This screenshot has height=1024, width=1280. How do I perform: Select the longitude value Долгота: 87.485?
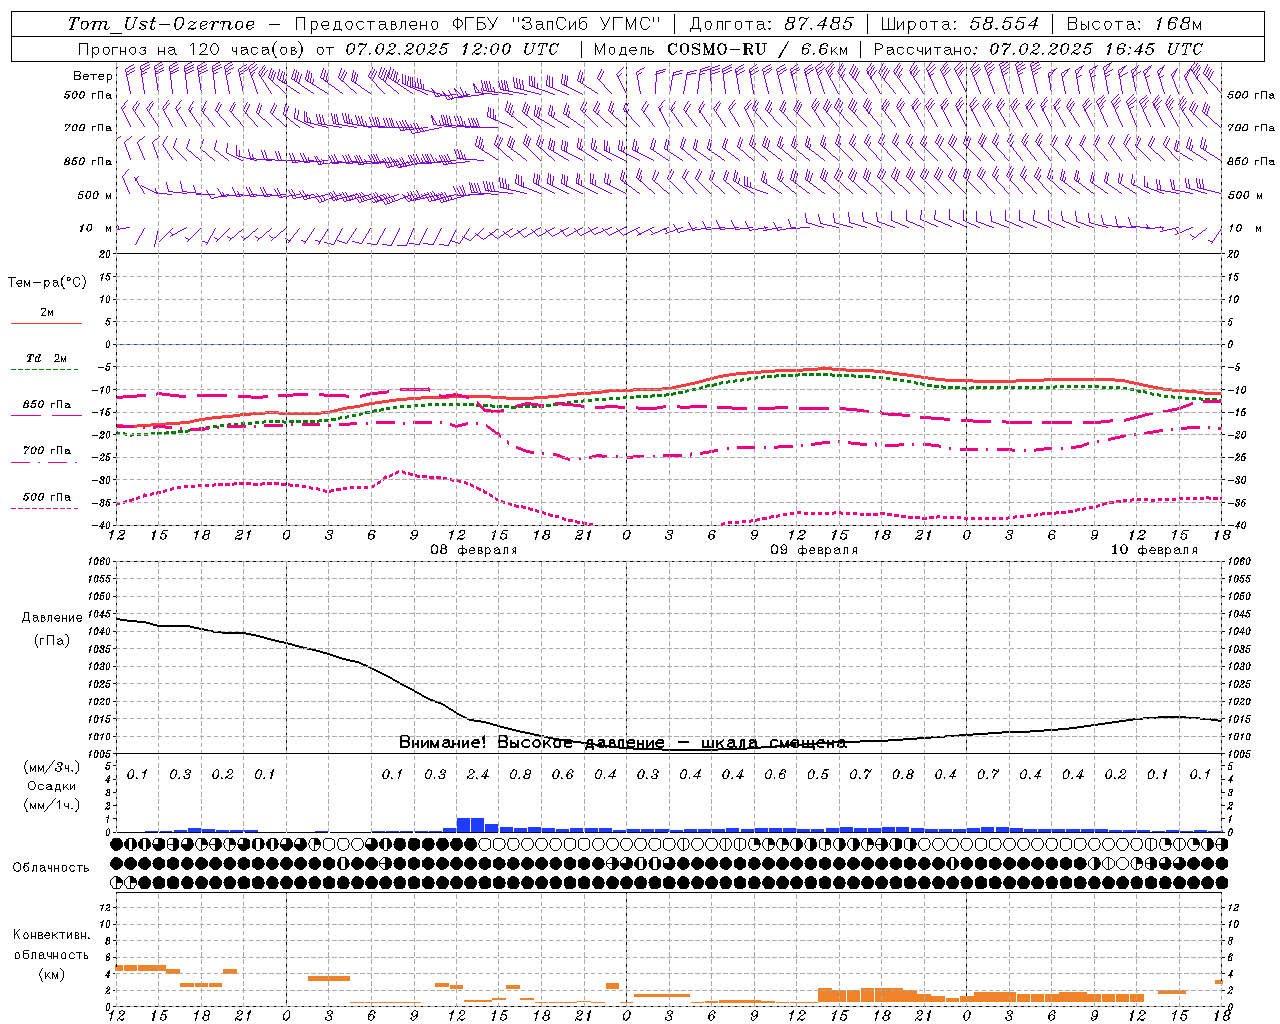pos(772,24)
